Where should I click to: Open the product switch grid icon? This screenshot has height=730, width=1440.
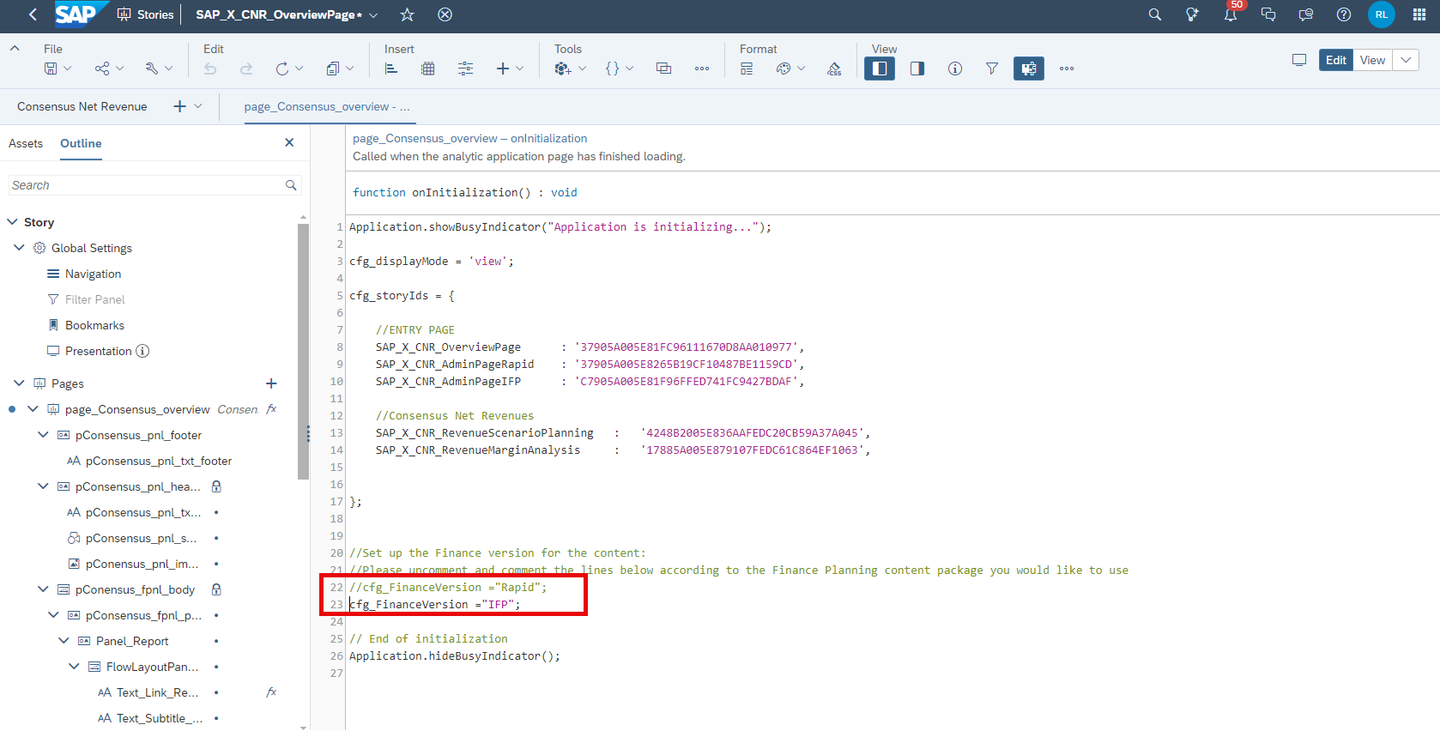pos(1419,15)
